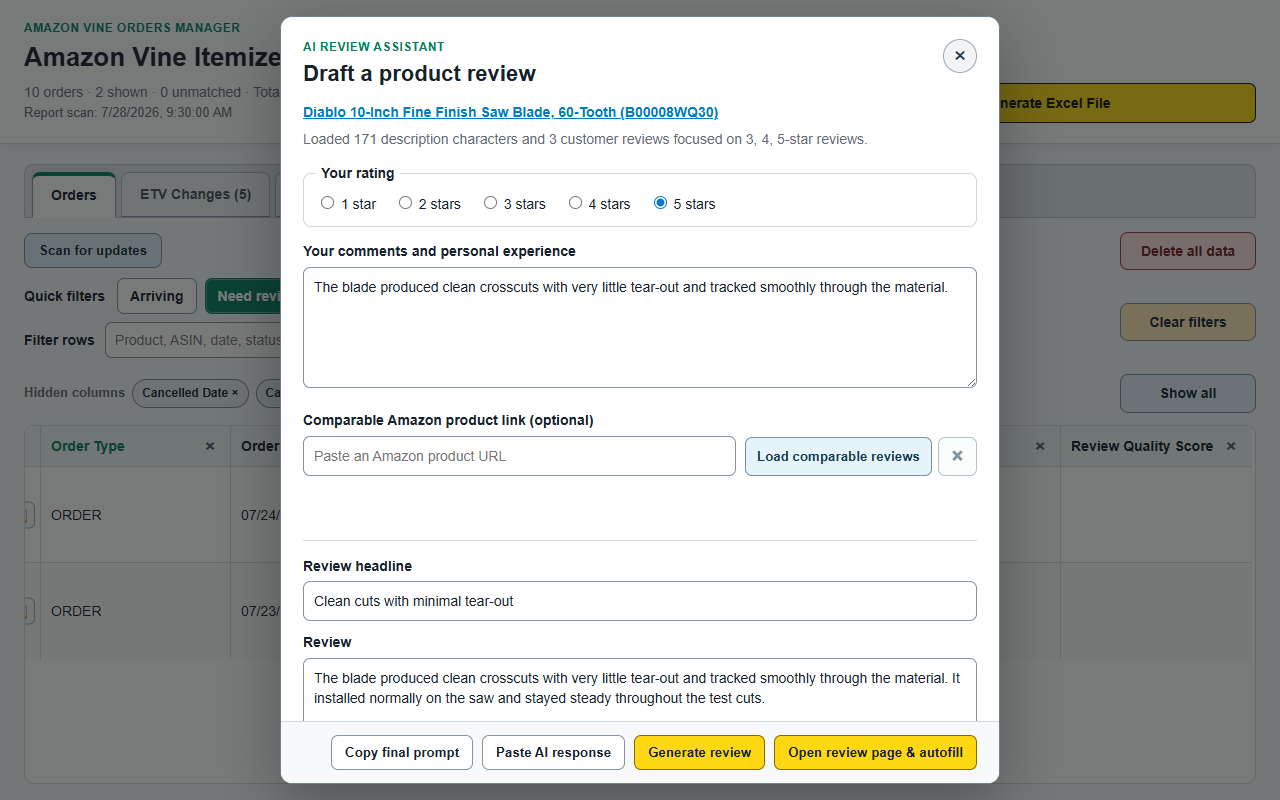Toggle the Need review quick filter
The height and width of the screenshot is (800, 1280).
pyautogui.click(x=243, y=296)
